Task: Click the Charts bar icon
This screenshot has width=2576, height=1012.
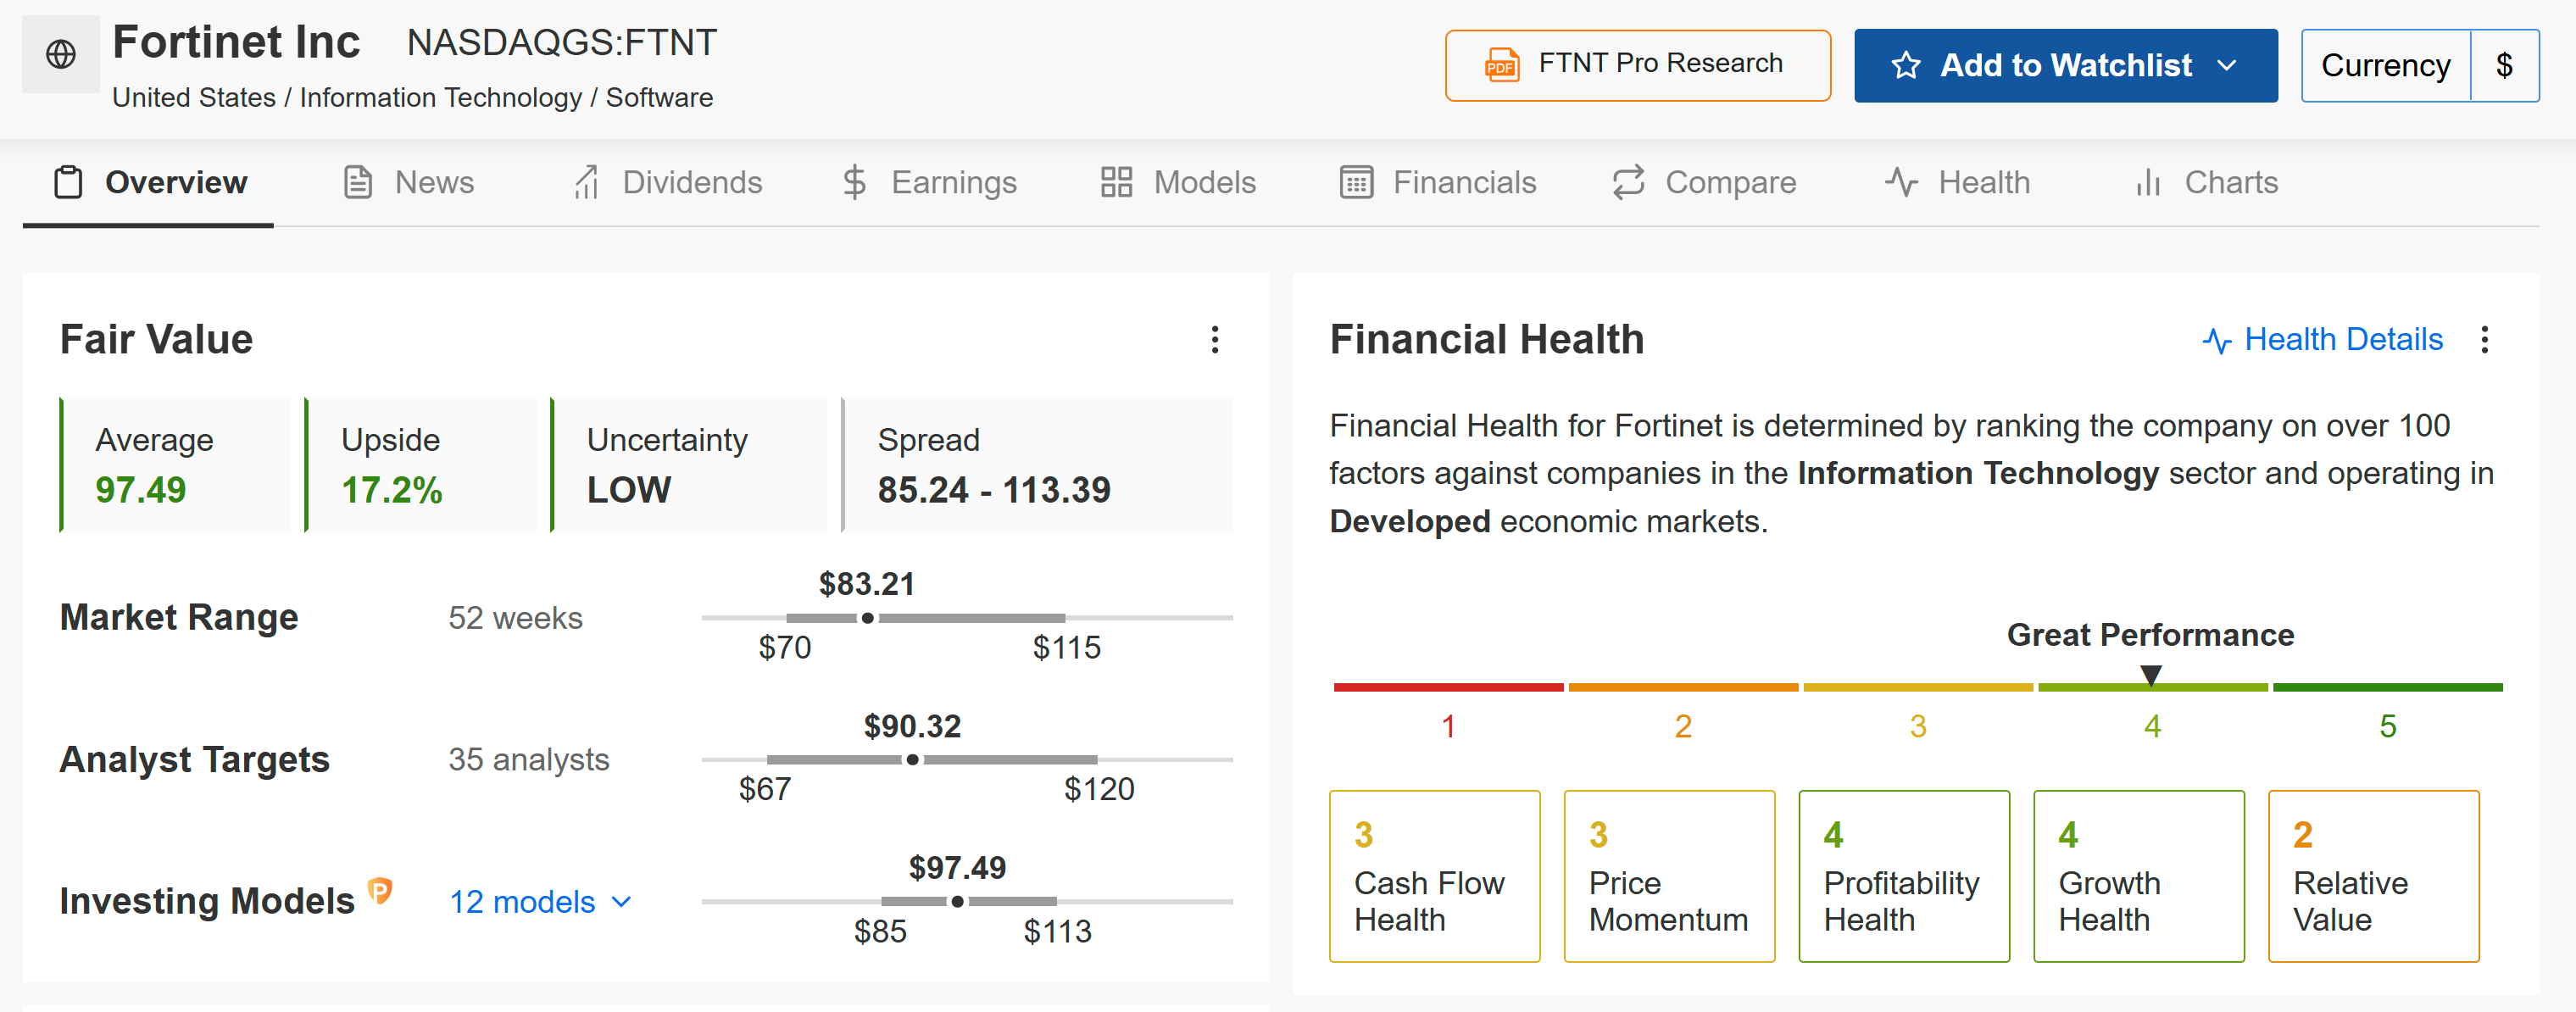Action: point(2148,183)
